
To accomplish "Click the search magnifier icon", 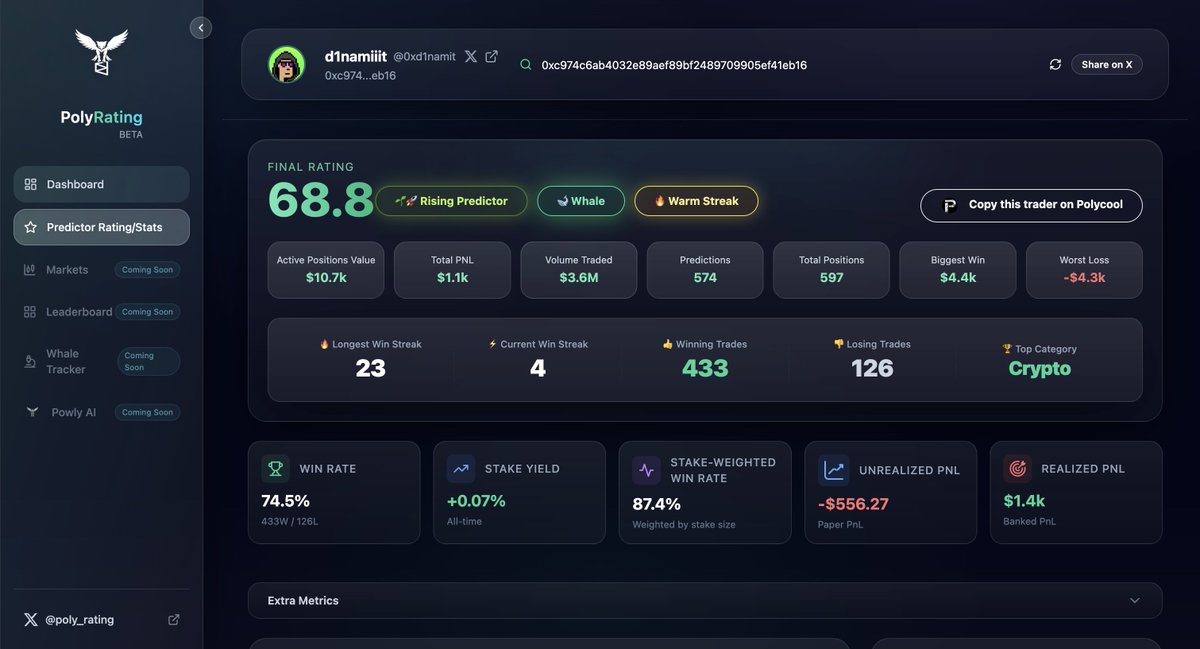I will 525,65.
